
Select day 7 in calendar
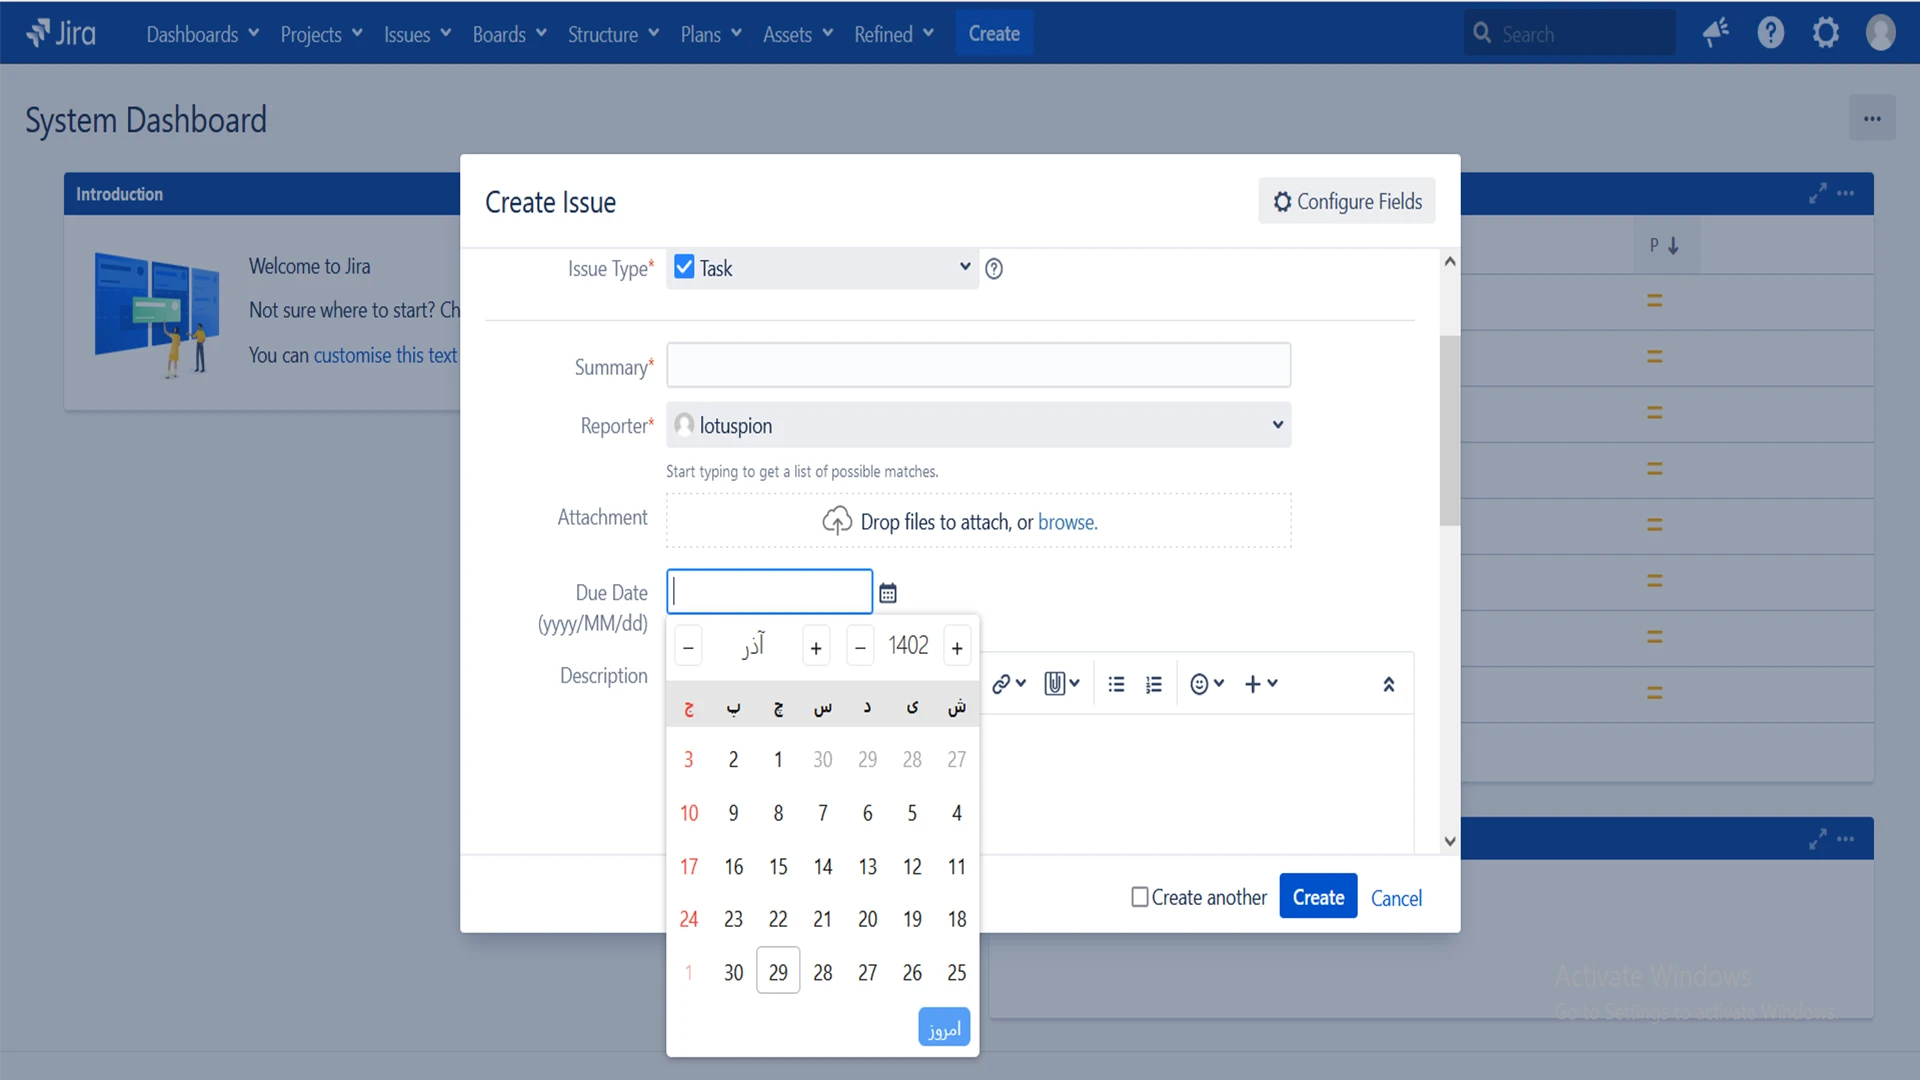[x=823, y=813]
